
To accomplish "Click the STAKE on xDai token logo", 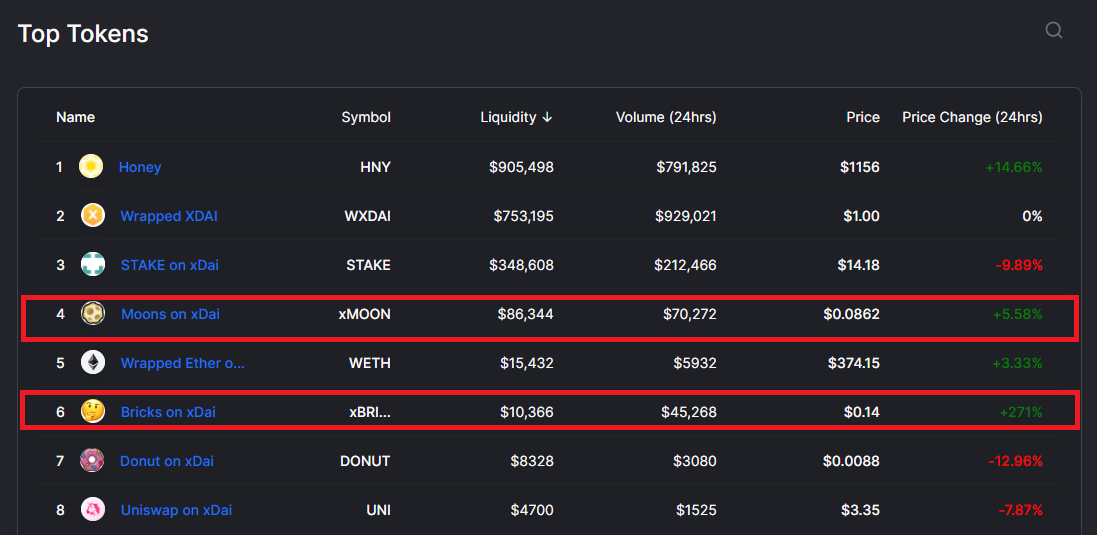I will pos(93,265).
